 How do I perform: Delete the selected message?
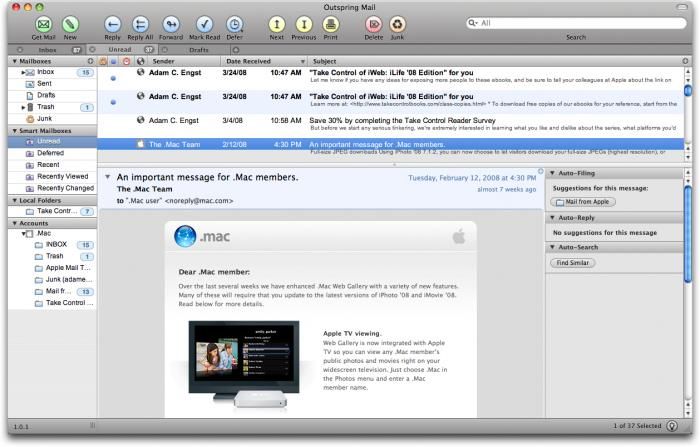tap(374, 24)
